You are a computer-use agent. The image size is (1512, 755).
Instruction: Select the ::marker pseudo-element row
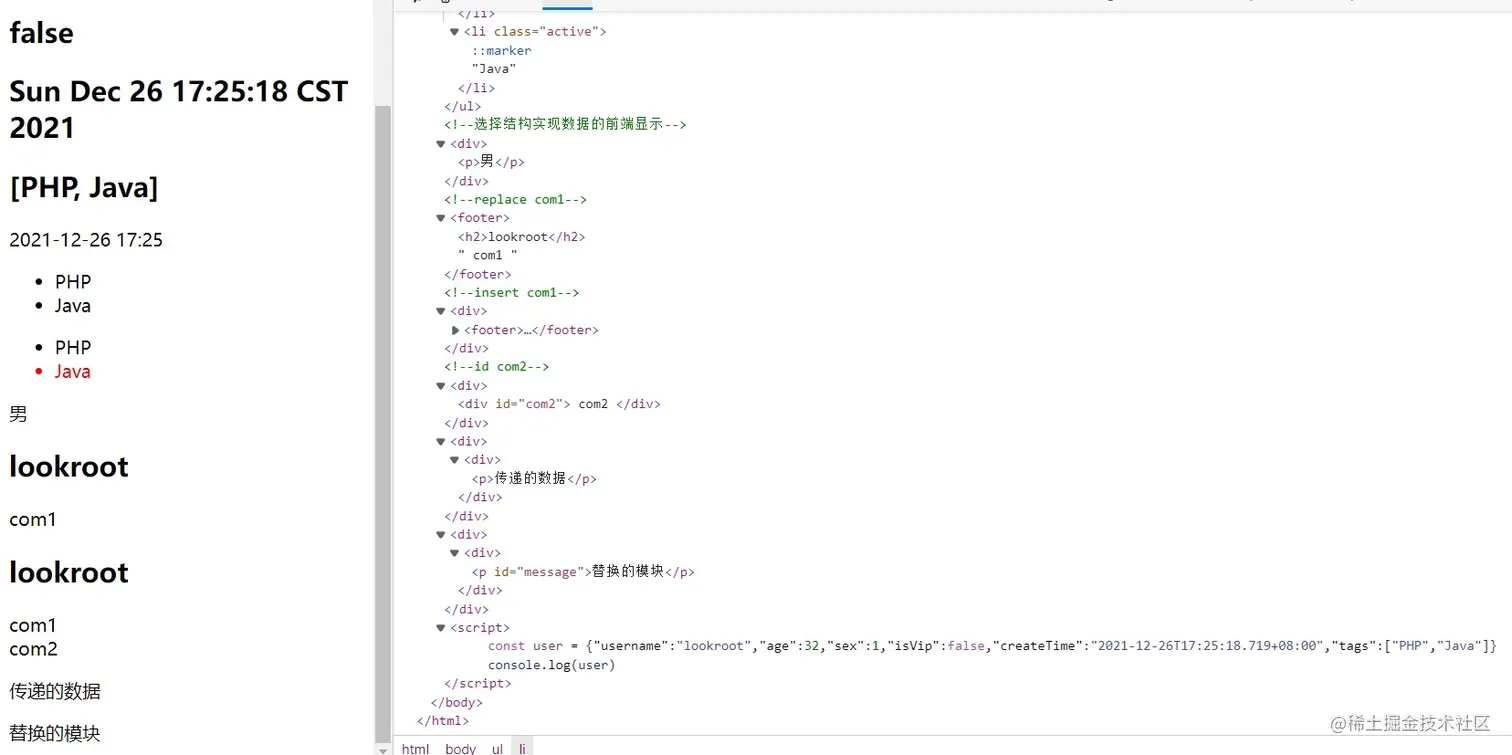(502, 50)
